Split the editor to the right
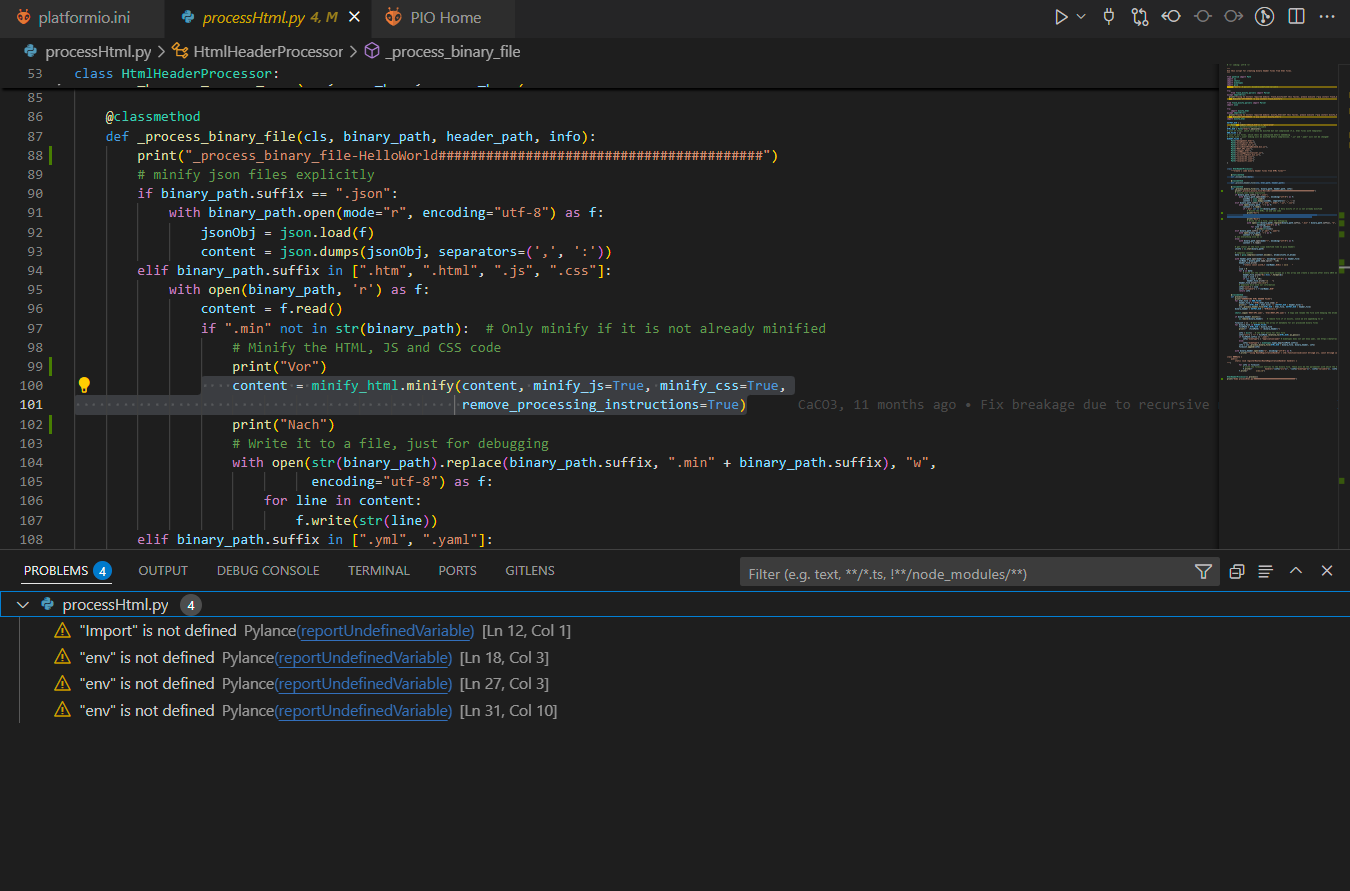Image resolution: width=1350 pixels, height=891 pixels. (1296, 17)
